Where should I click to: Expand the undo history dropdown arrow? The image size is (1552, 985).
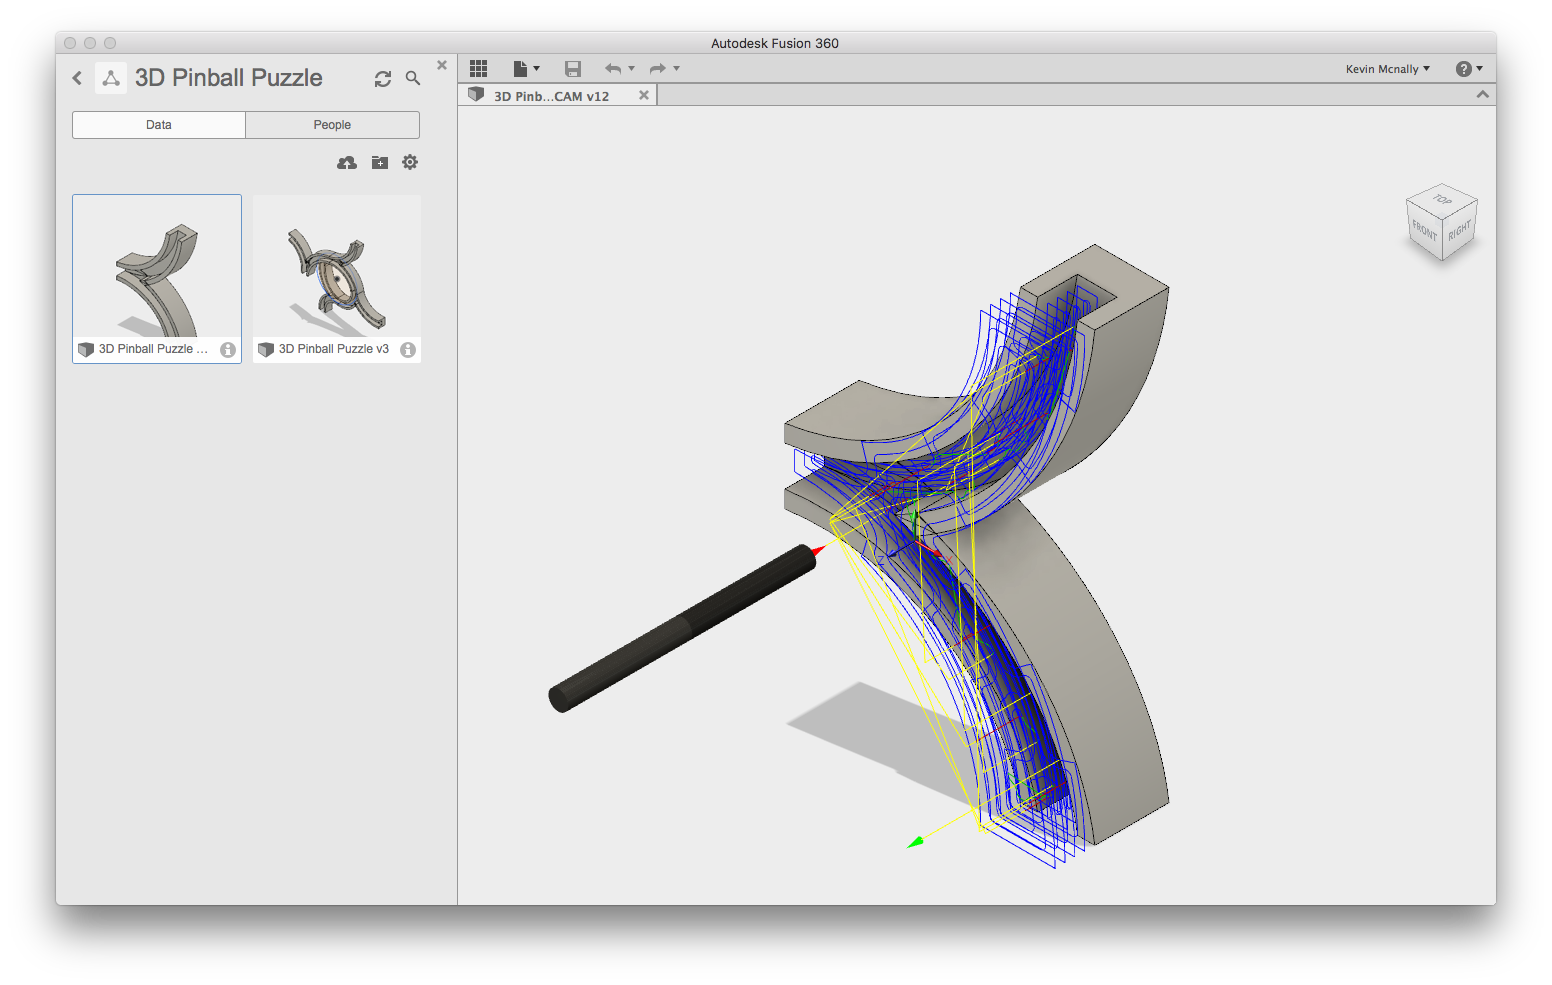[x=631, y=68]
